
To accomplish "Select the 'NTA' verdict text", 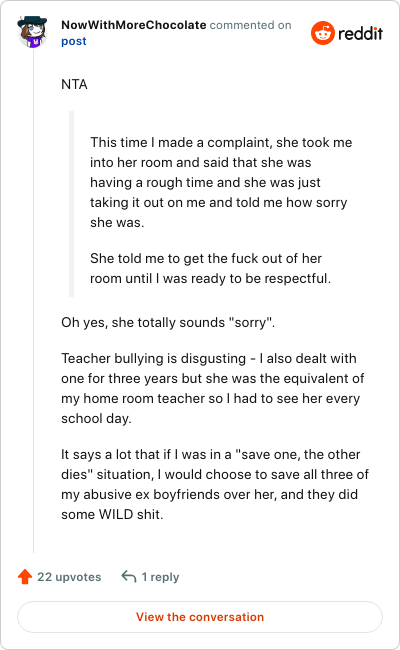I will (x=74, y=85).
